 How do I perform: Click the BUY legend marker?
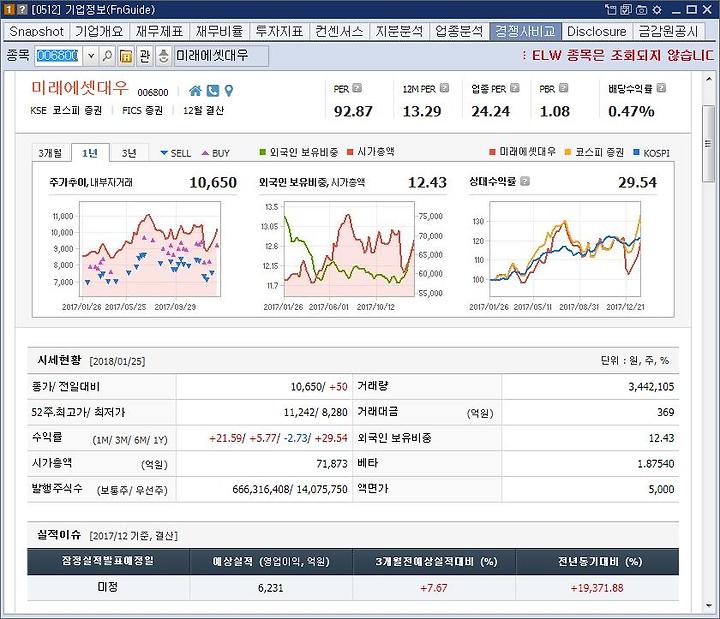pos(205,153)
